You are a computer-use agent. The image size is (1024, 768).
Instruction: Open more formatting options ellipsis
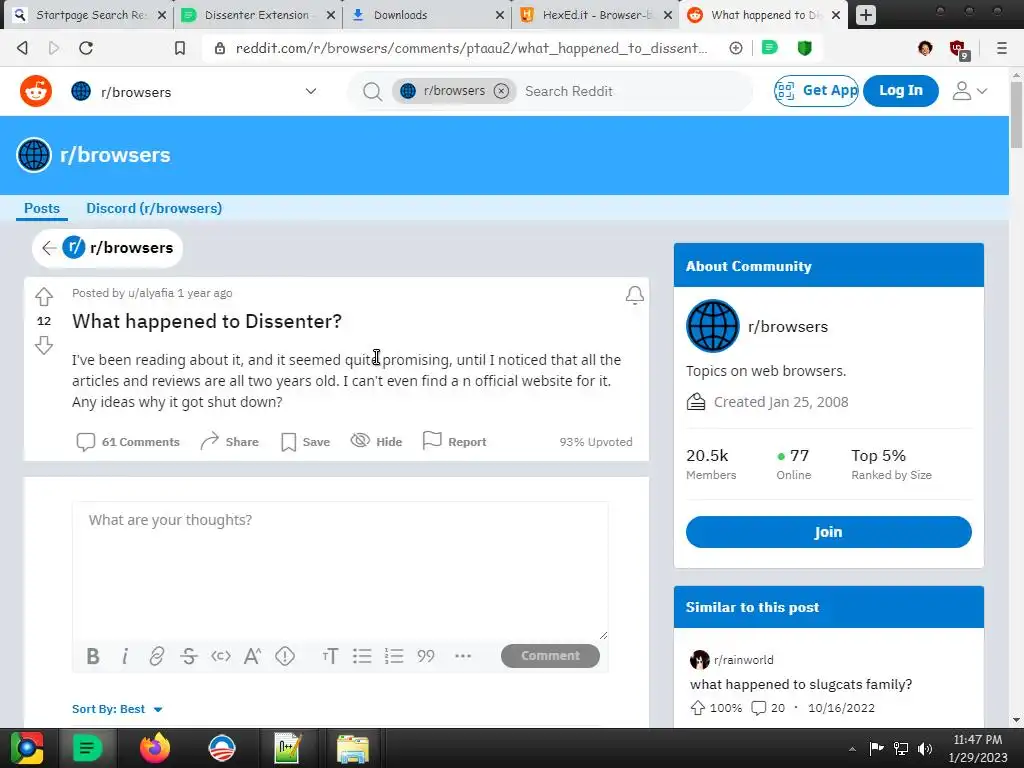pyautogui.click(x=462, y=656)
